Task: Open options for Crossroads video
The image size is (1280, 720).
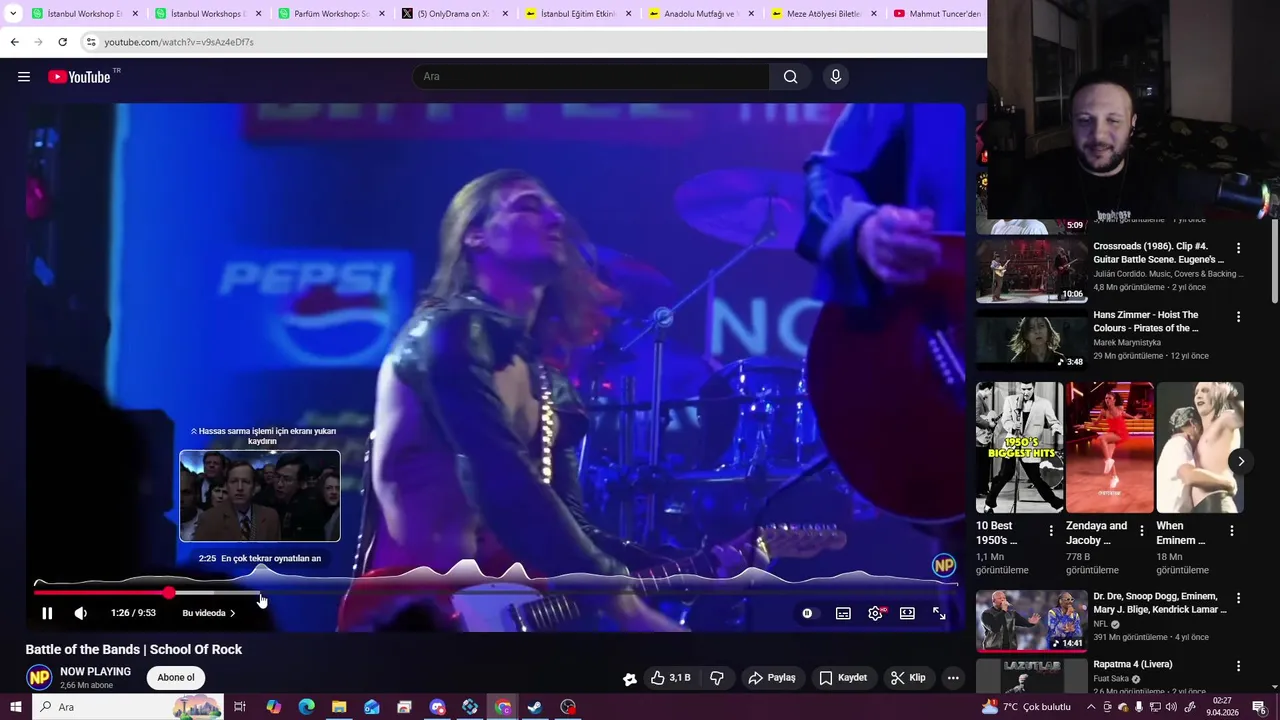Action: pos(1238,248)
